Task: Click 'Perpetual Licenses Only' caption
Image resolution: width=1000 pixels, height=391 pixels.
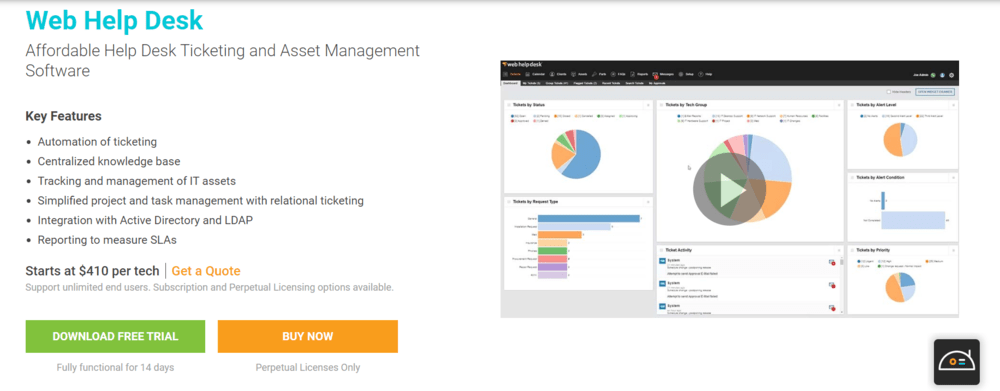Action: [x=307, y=367]
